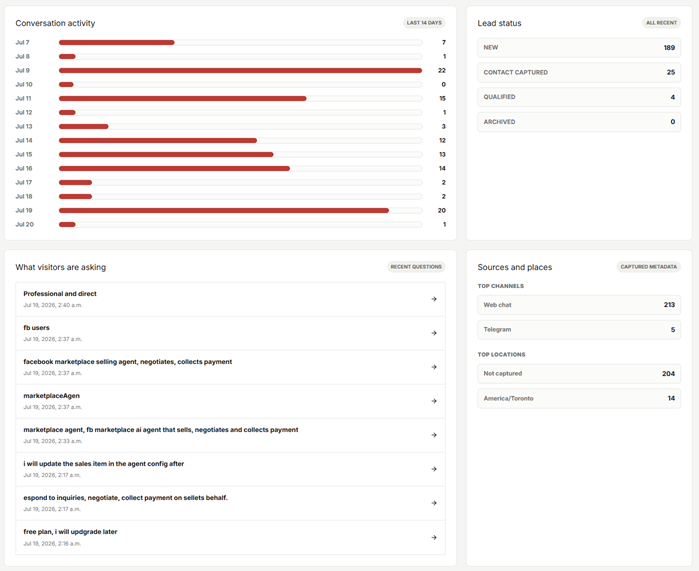
Task: Open the Qualified leads row
Action: (579, 97)
